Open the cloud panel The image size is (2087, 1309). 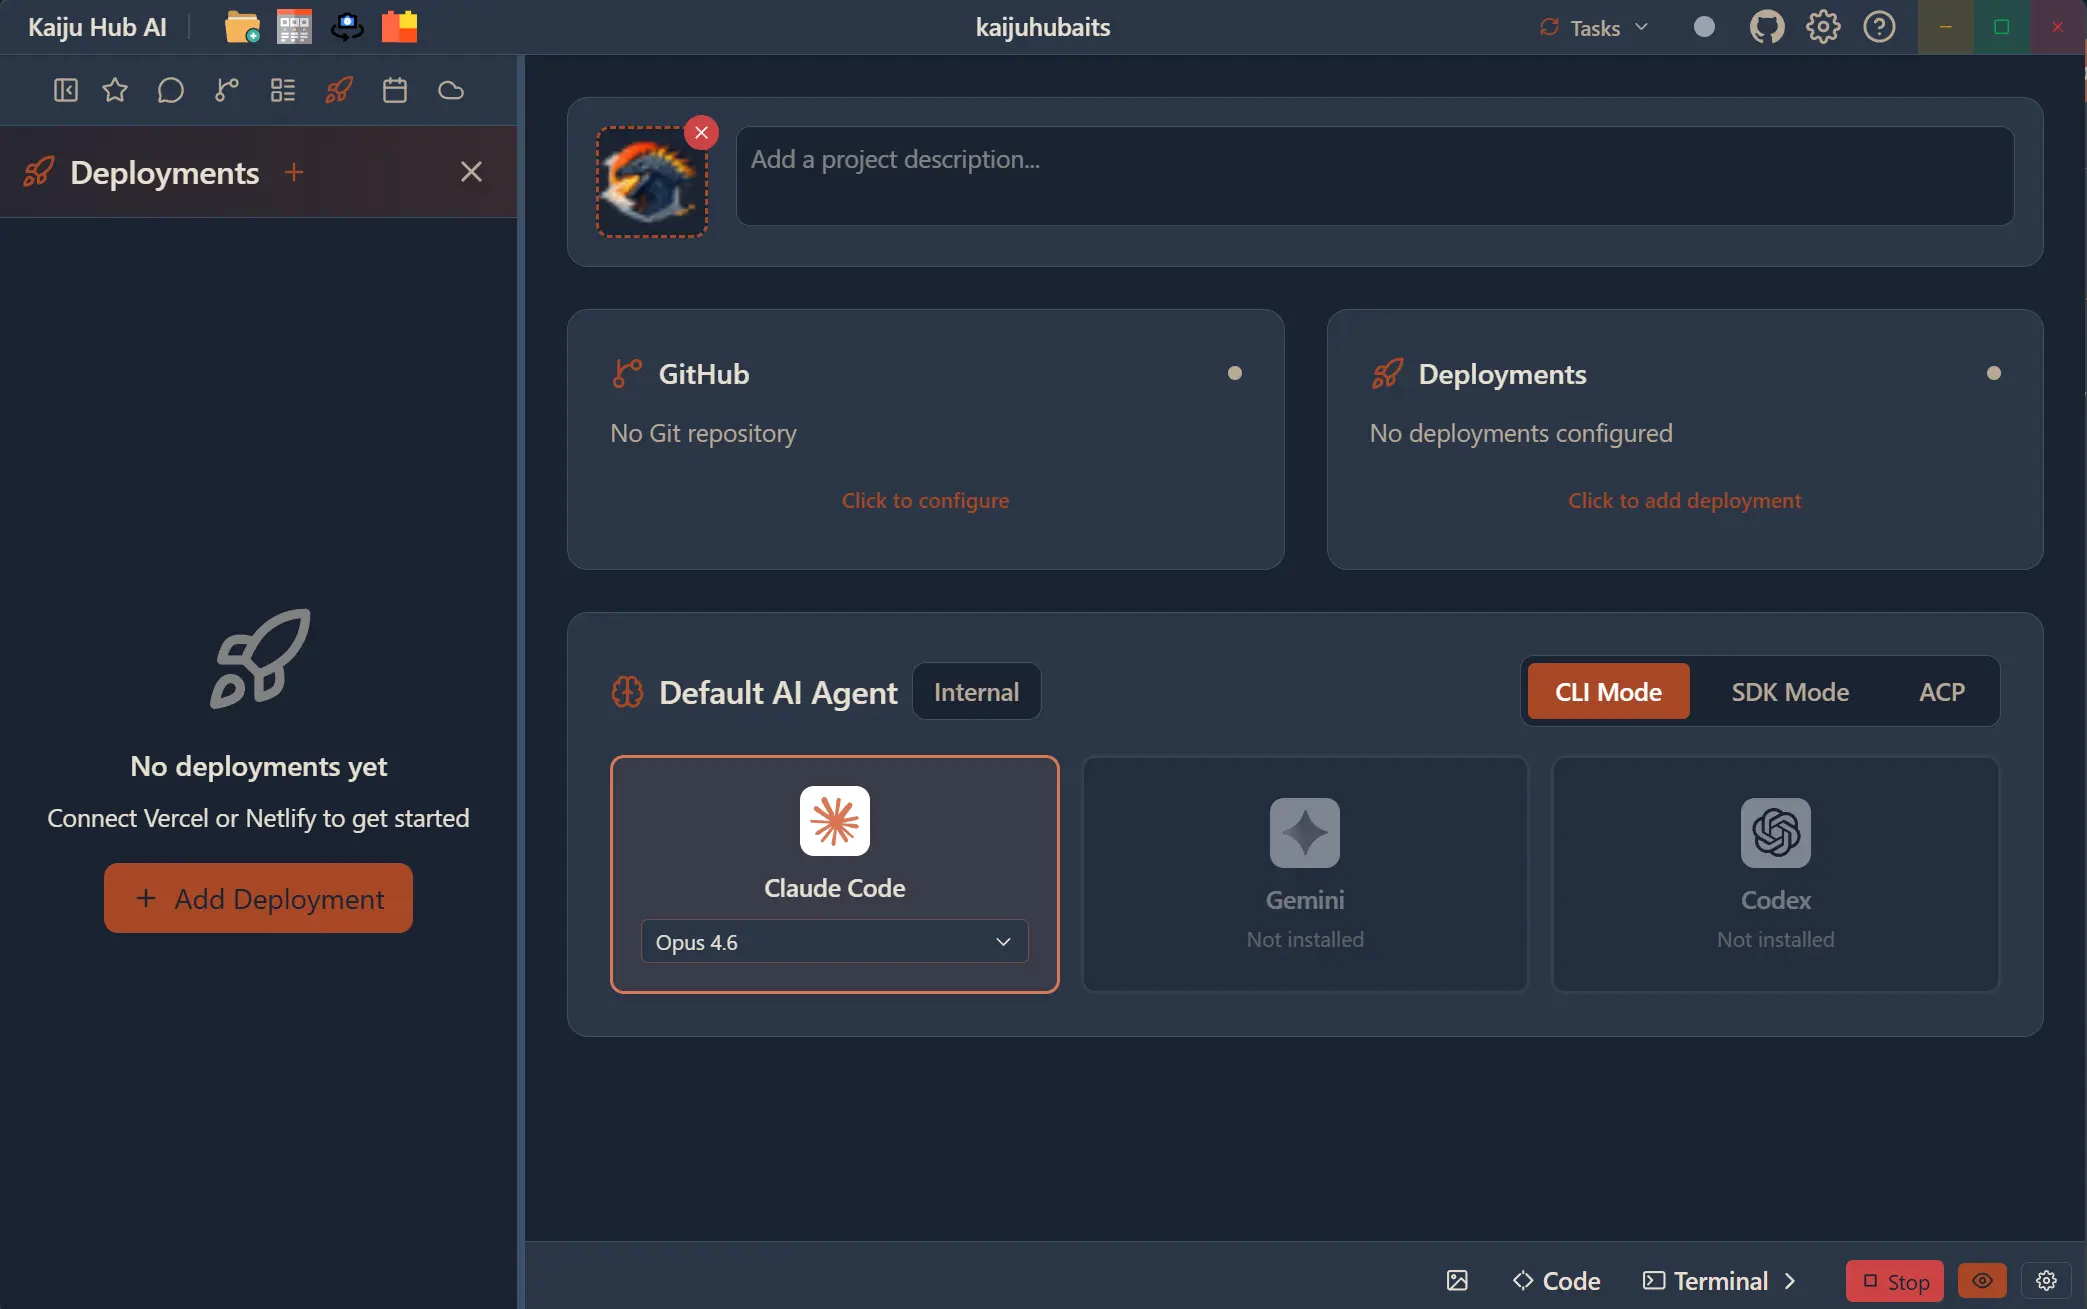pos(451,90)
